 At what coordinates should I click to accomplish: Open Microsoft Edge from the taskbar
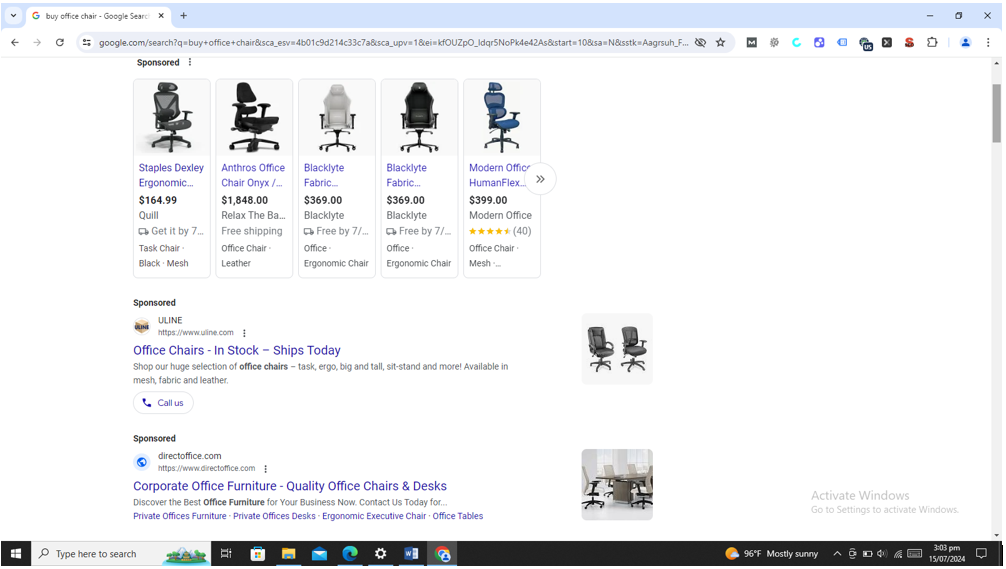pos(350,554)
